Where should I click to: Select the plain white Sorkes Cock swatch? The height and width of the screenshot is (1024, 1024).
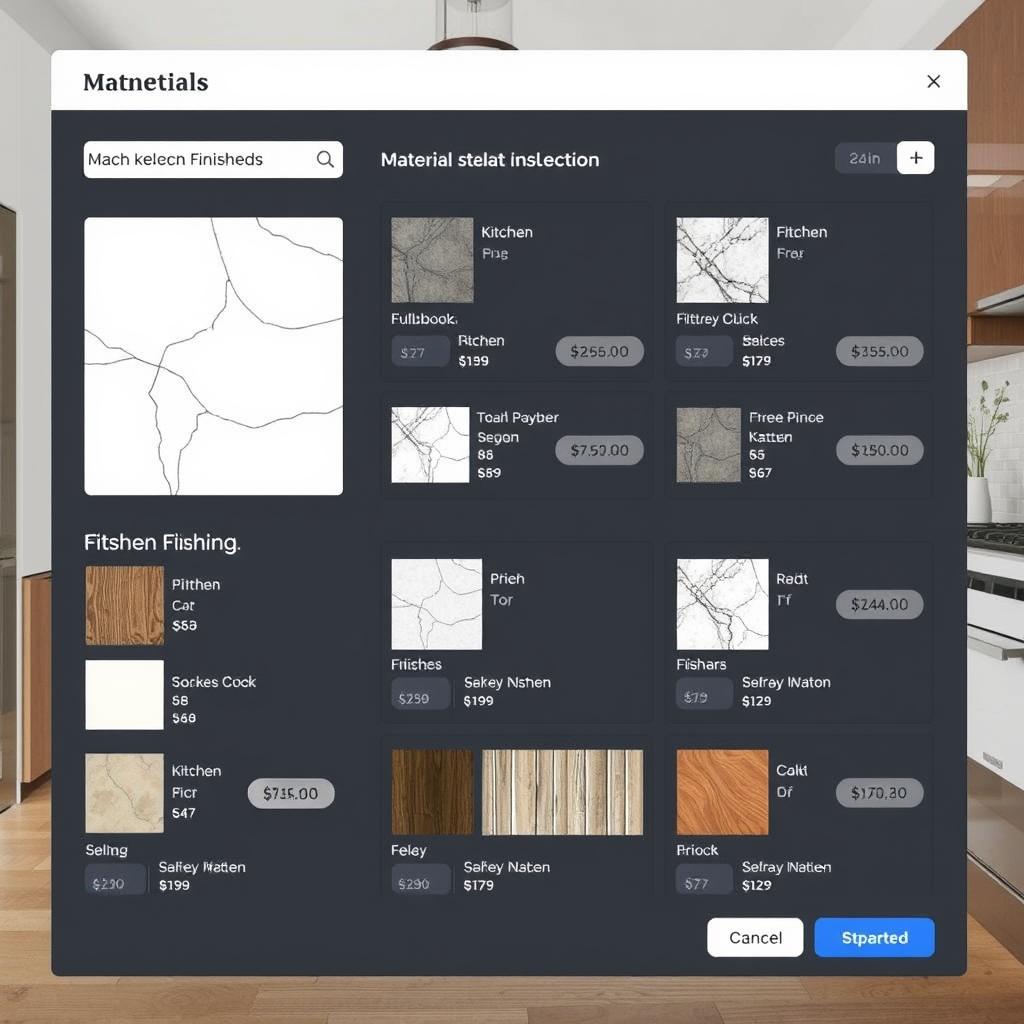pyautogui.click(x=124, y=695)
